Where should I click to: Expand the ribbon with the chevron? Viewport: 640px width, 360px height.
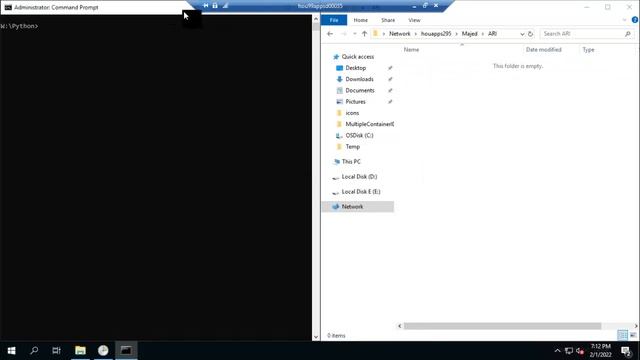[624, 20]
